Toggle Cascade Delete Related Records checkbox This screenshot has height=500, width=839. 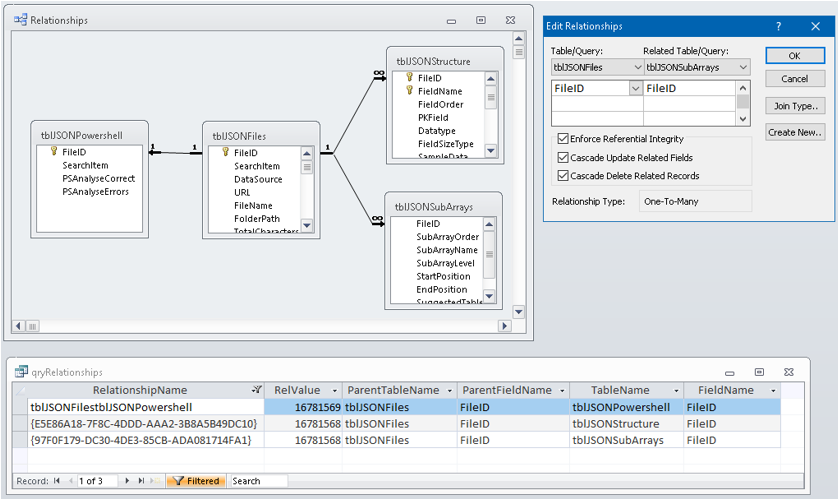pos(562,175)
